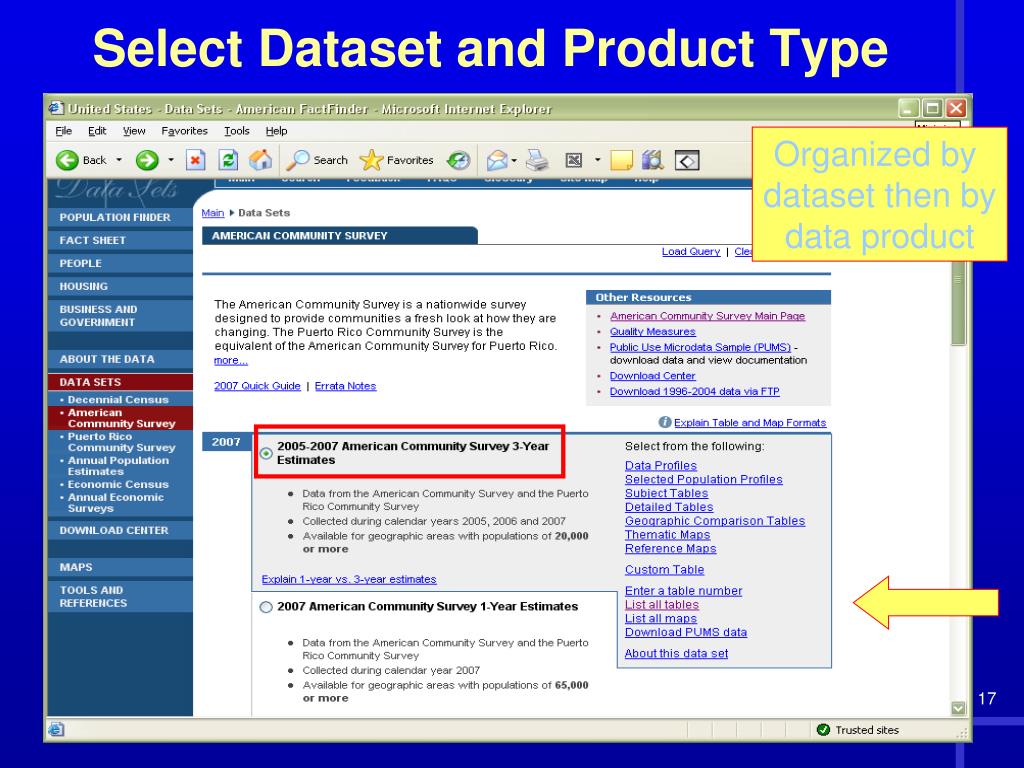Open Maps in sidebar
The image size is (1024, 768).
[x=120, y=568]
